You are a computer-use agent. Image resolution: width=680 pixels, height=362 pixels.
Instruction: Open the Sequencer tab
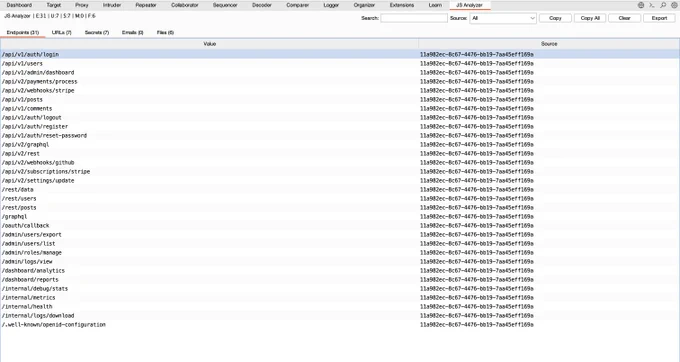pos(225,5)
